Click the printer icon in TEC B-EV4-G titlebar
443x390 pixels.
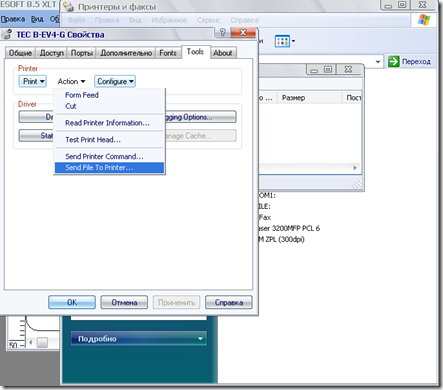(x=7, y=35)
